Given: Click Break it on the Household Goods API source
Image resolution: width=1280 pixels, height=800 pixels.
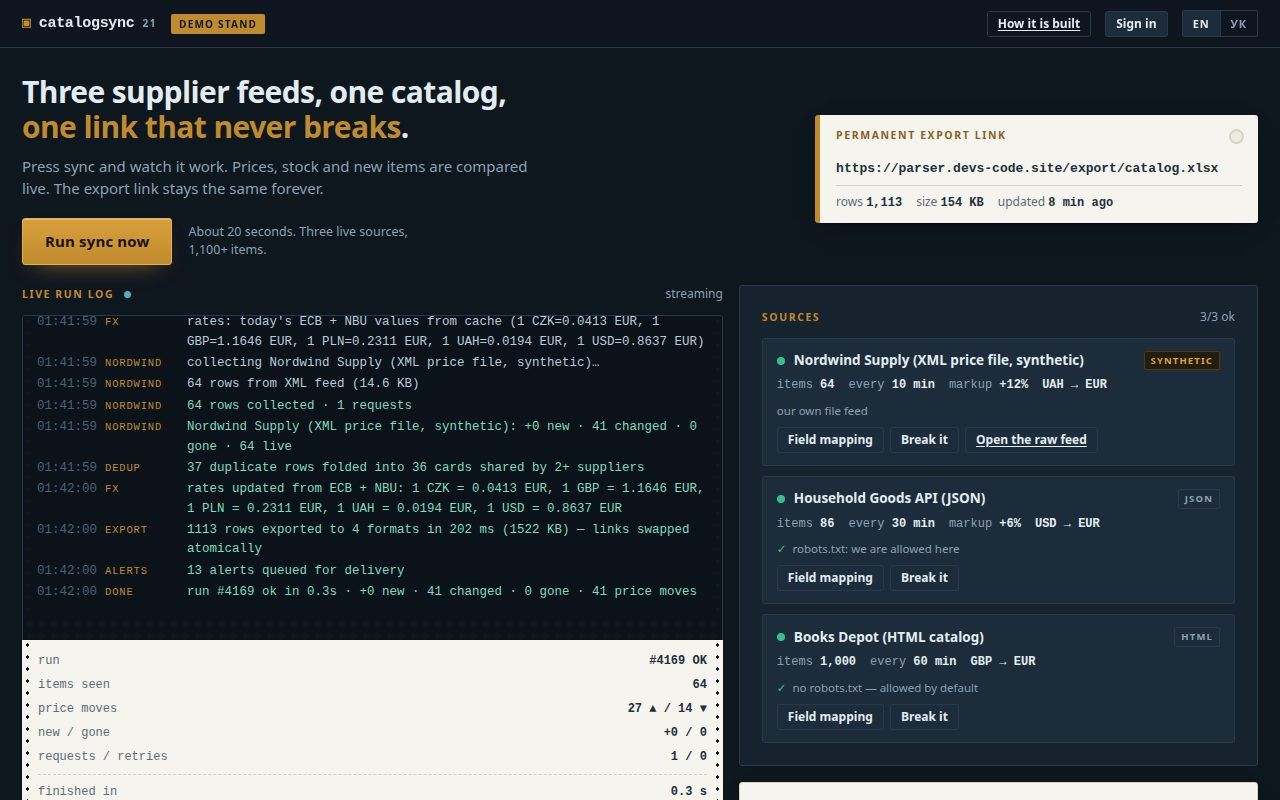Looking at the screenshot, I should [924, 578].
